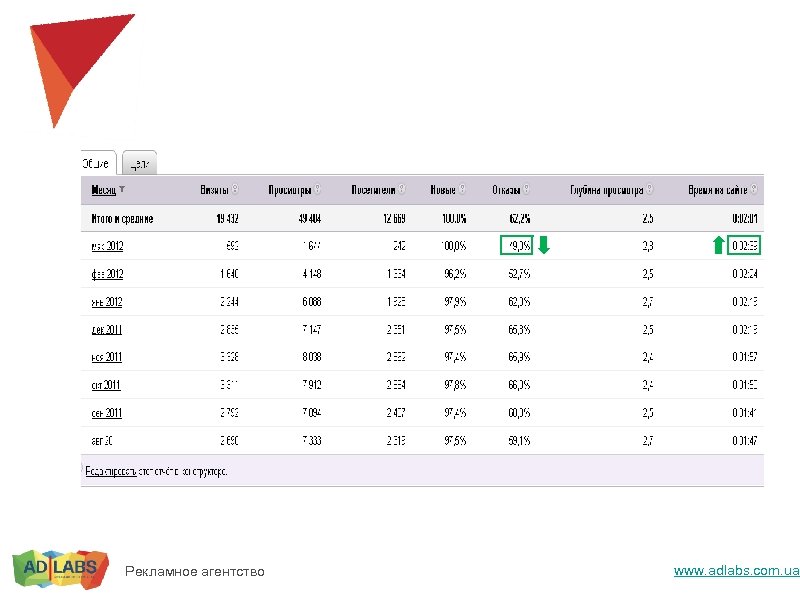Select time value 0:01:47 in last row
Image resolution: width=800 pixels, height=600 pixels.
(x=745, y=440)
